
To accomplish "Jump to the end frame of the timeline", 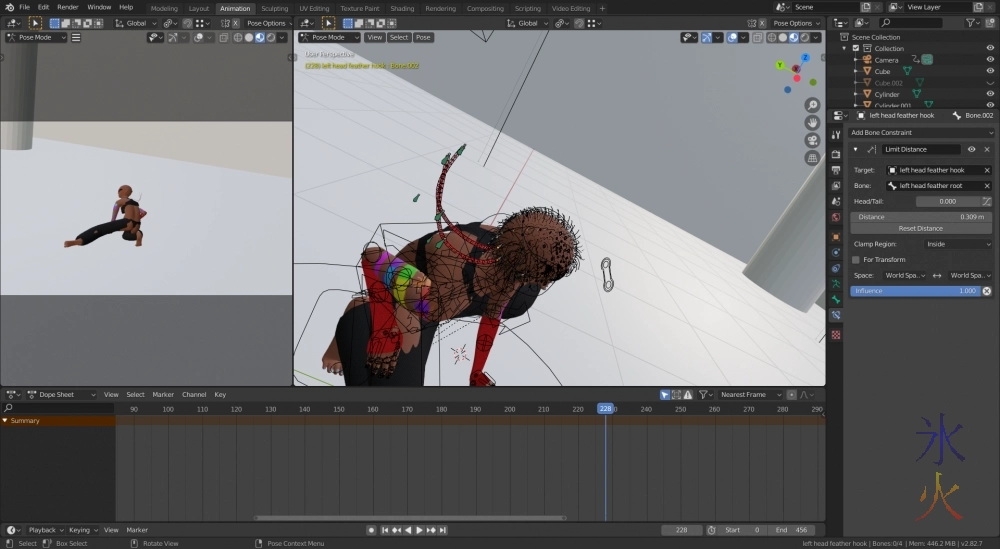I will coord(443,530).
